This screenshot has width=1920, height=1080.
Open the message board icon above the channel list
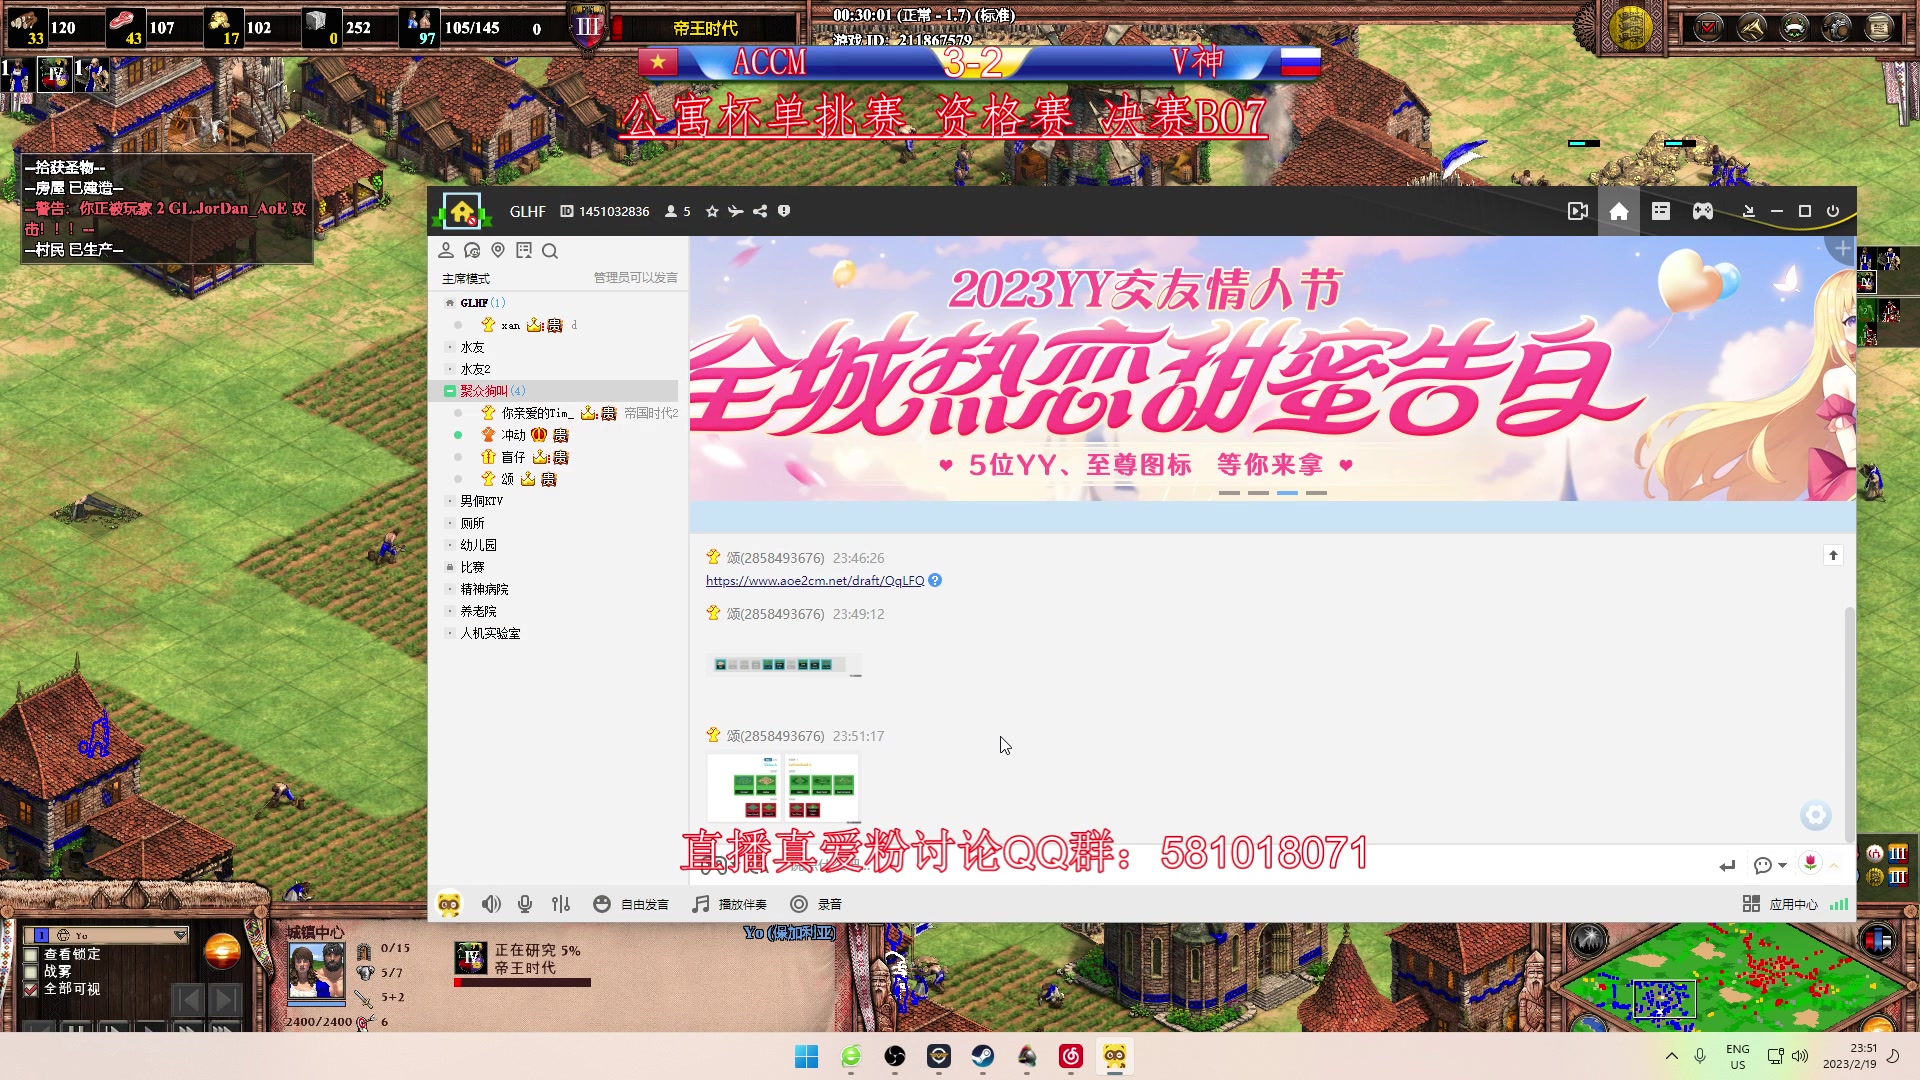pyautogui.click(x=524, y=251)
